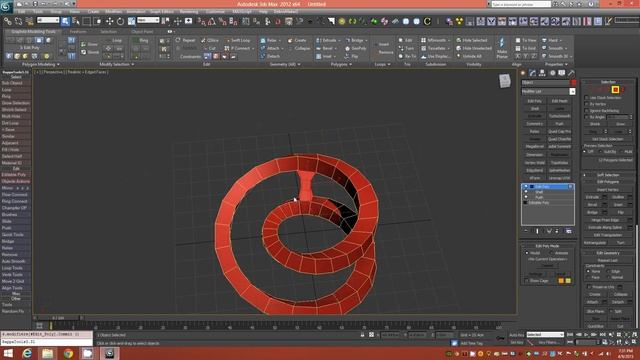Viewport: 640px width, 360px height.
Task: Click the Pin Stack icon below modifier stack
Action: click(526, 231)
